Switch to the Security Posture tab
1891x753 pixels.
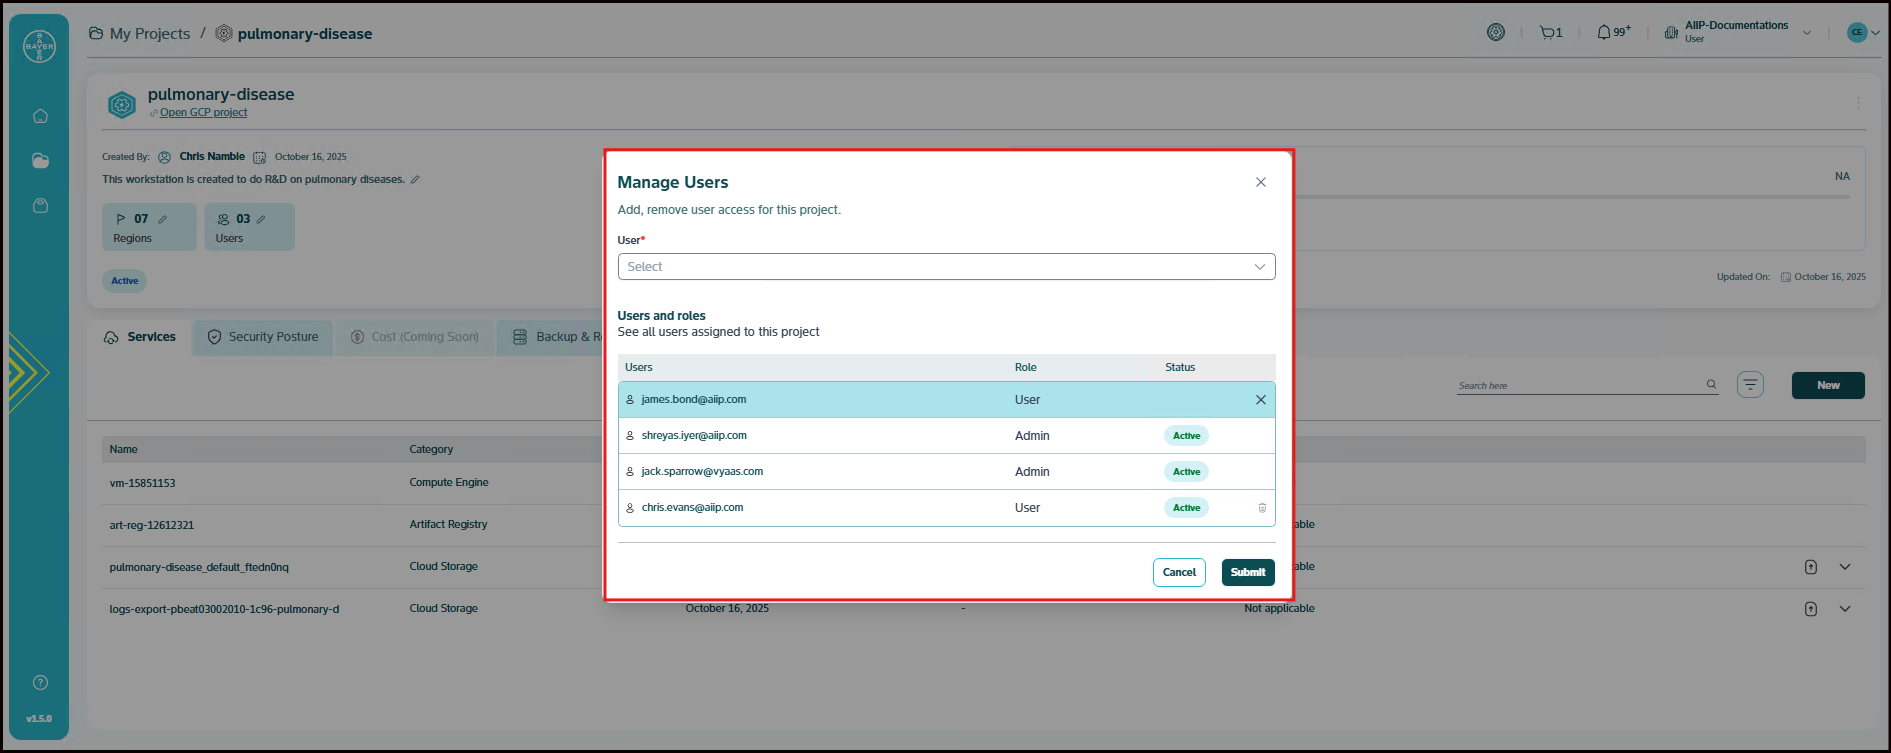[263, 338]
